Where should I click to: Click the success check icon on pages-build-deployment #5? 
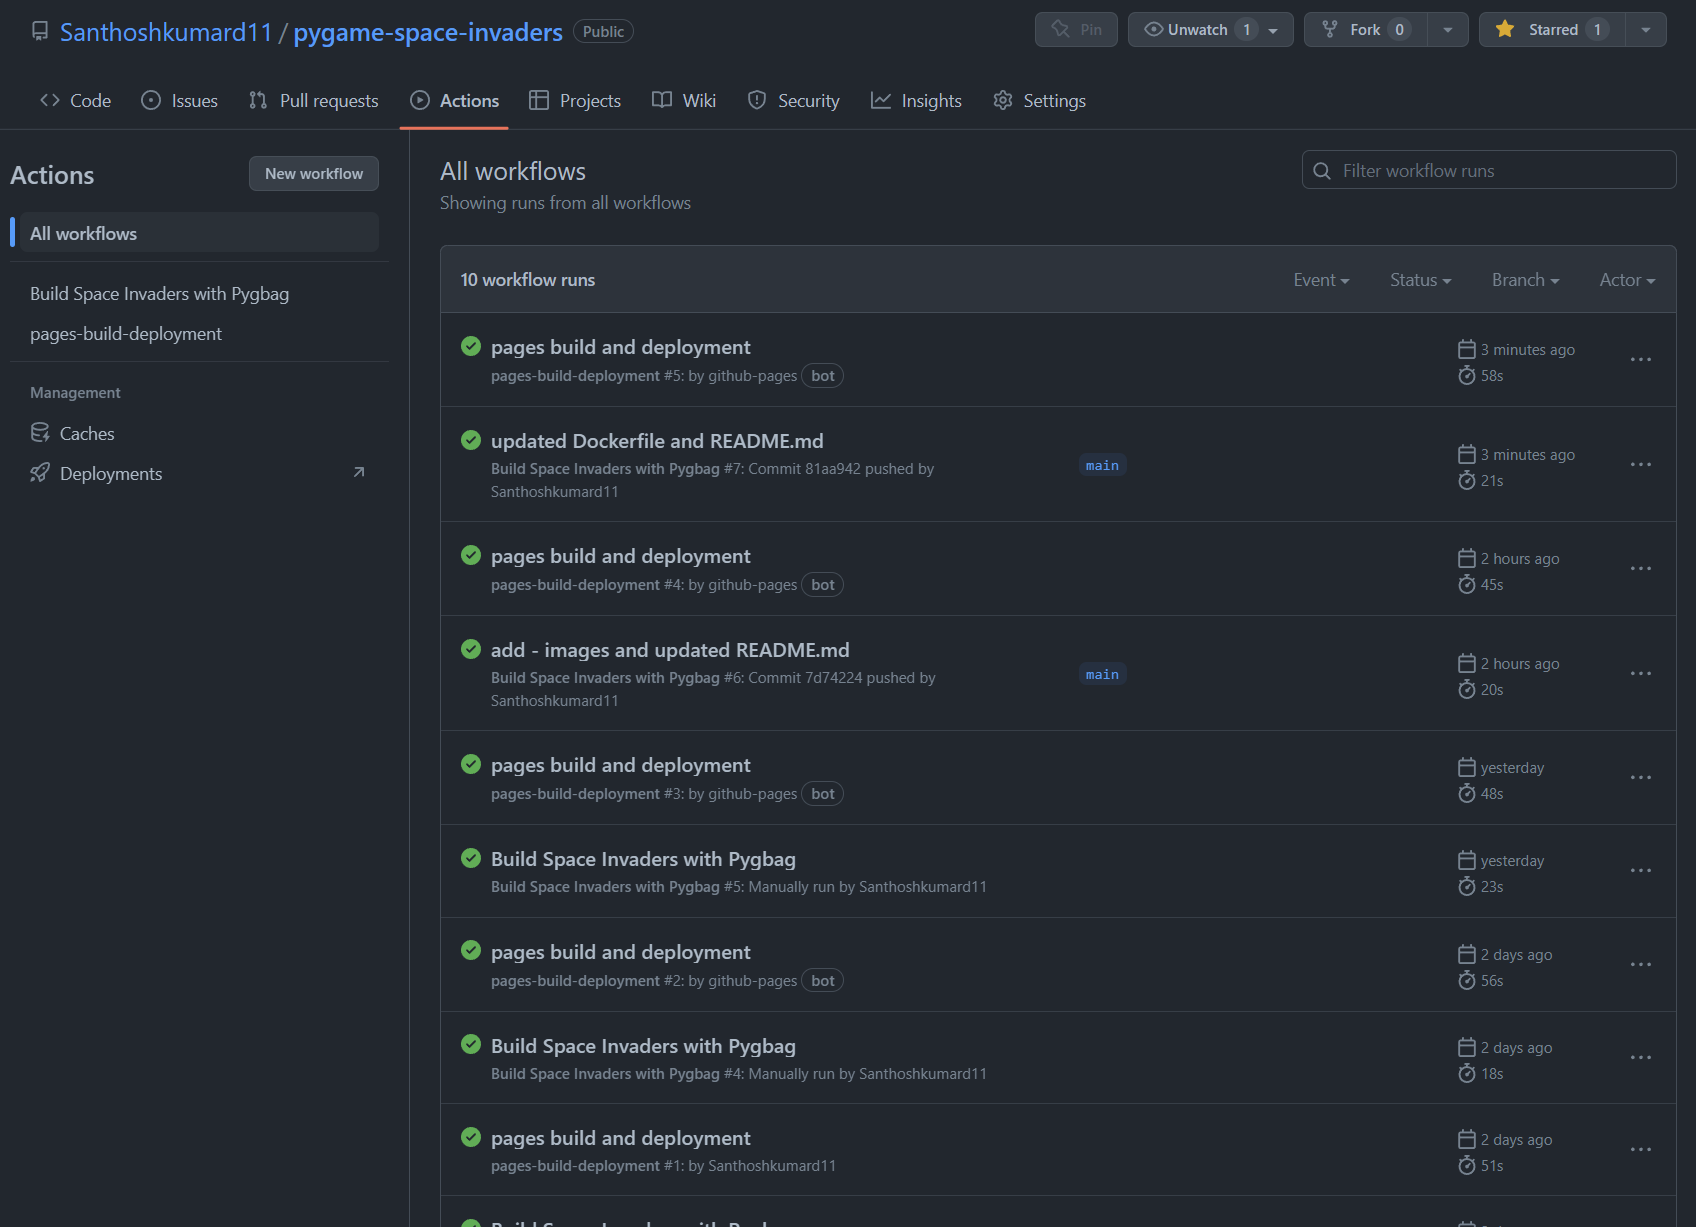(471, 346)
